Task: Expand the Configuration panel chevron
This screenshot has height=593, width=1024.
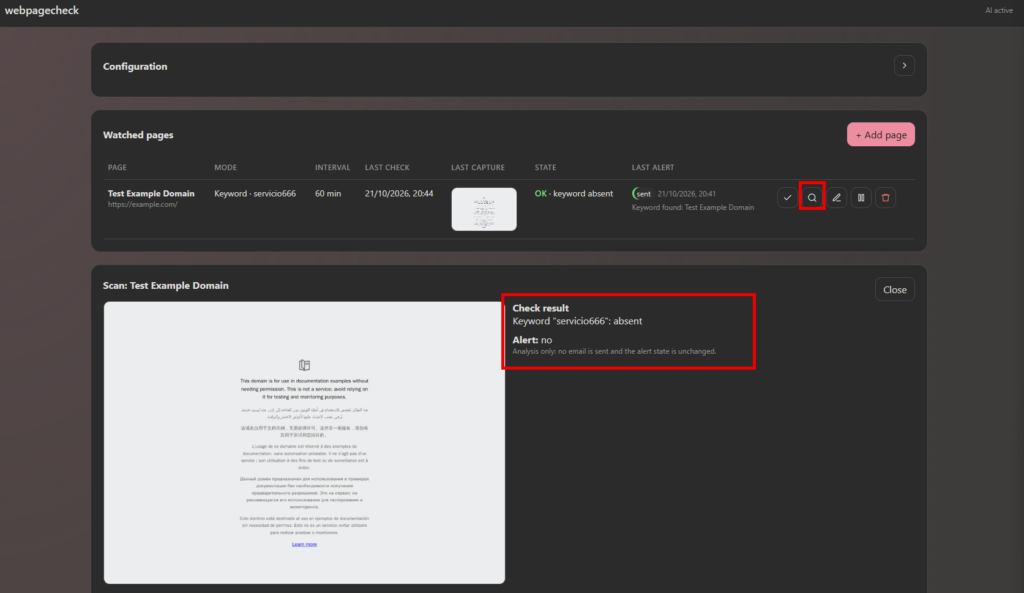Action: click(904, 65)
